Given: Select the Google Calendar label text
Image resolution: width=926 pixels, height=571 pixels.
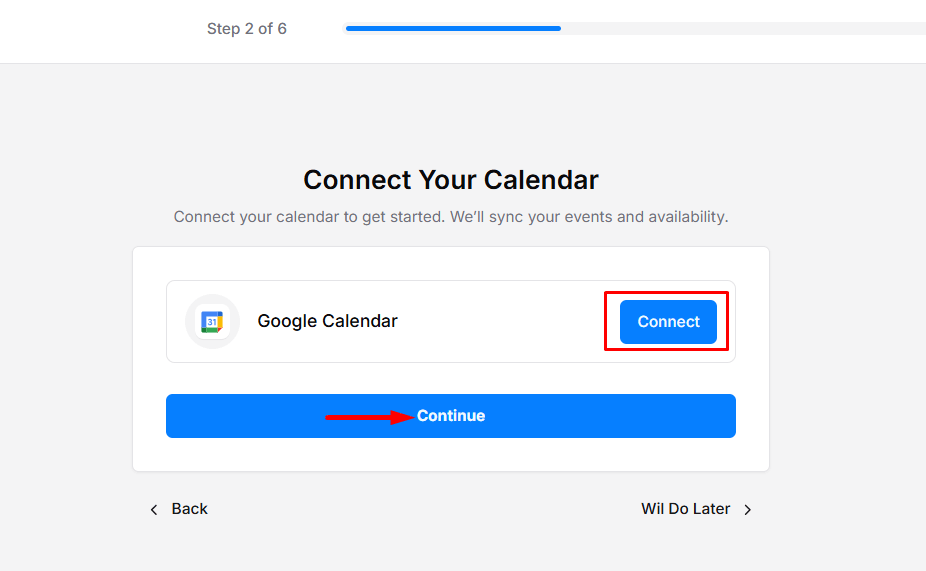Looking at the screenshot, I should (x=327, y=321).
